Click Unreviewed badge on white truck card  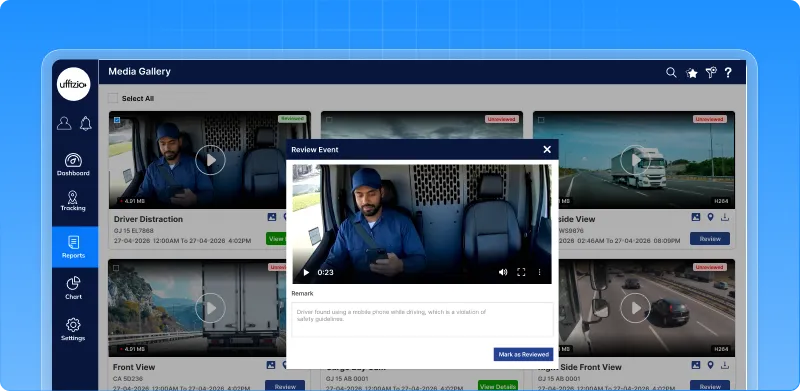710,119
